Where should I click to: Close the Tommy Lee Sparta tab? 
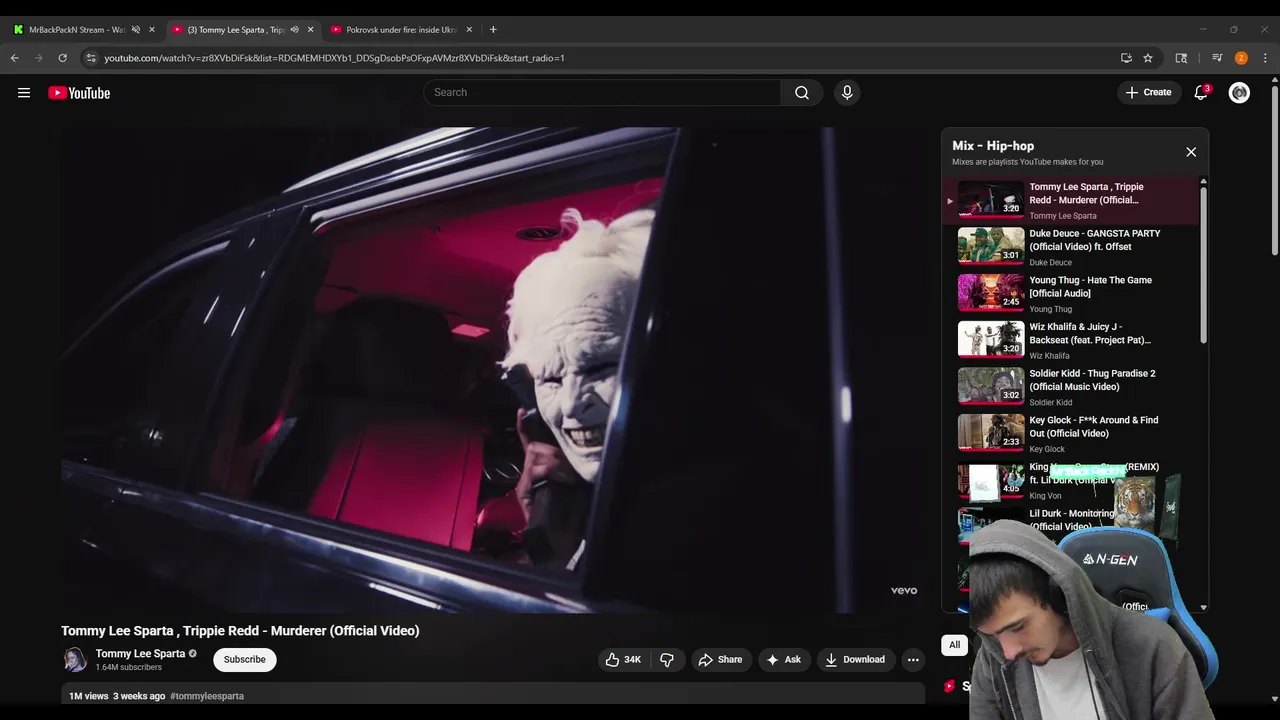pyautogui.click(x=310, y=30)
